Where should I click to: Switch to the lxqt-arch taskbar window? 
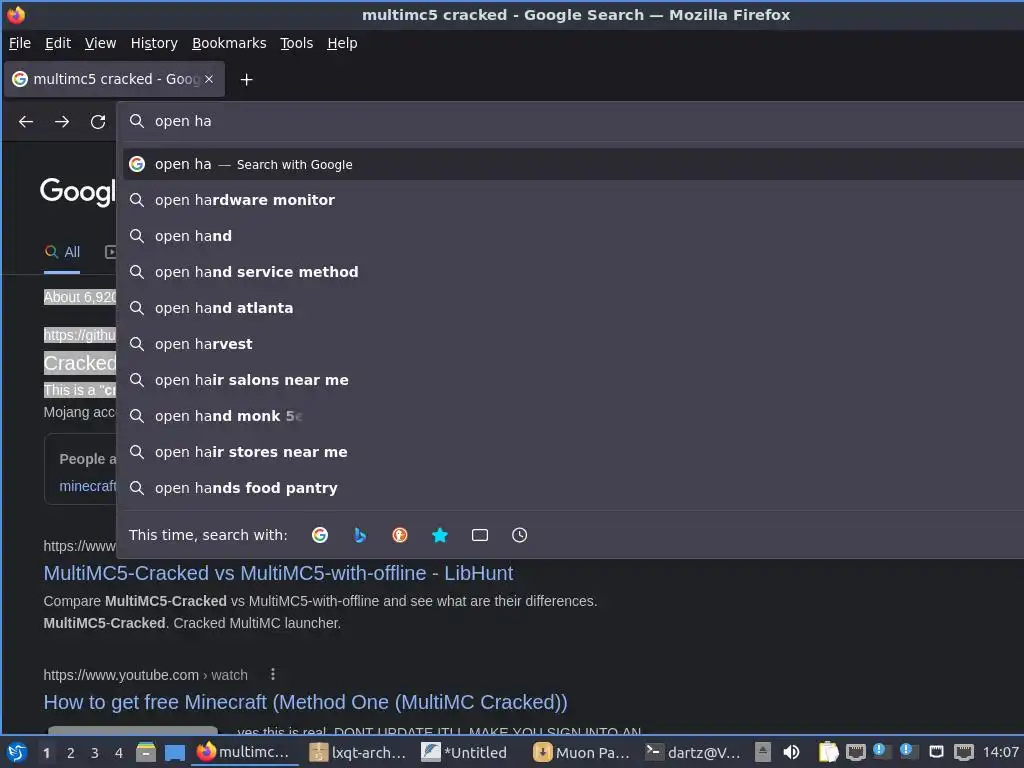tap(359, 752)
